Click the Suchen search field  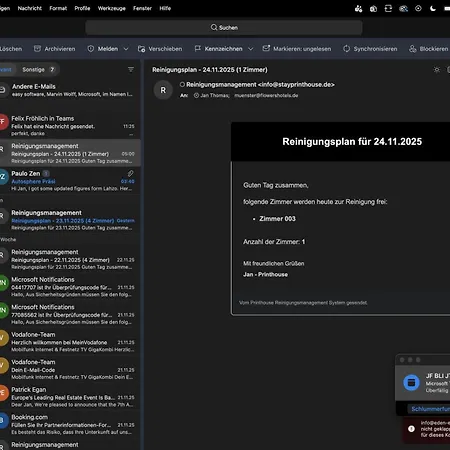point(224,28)
